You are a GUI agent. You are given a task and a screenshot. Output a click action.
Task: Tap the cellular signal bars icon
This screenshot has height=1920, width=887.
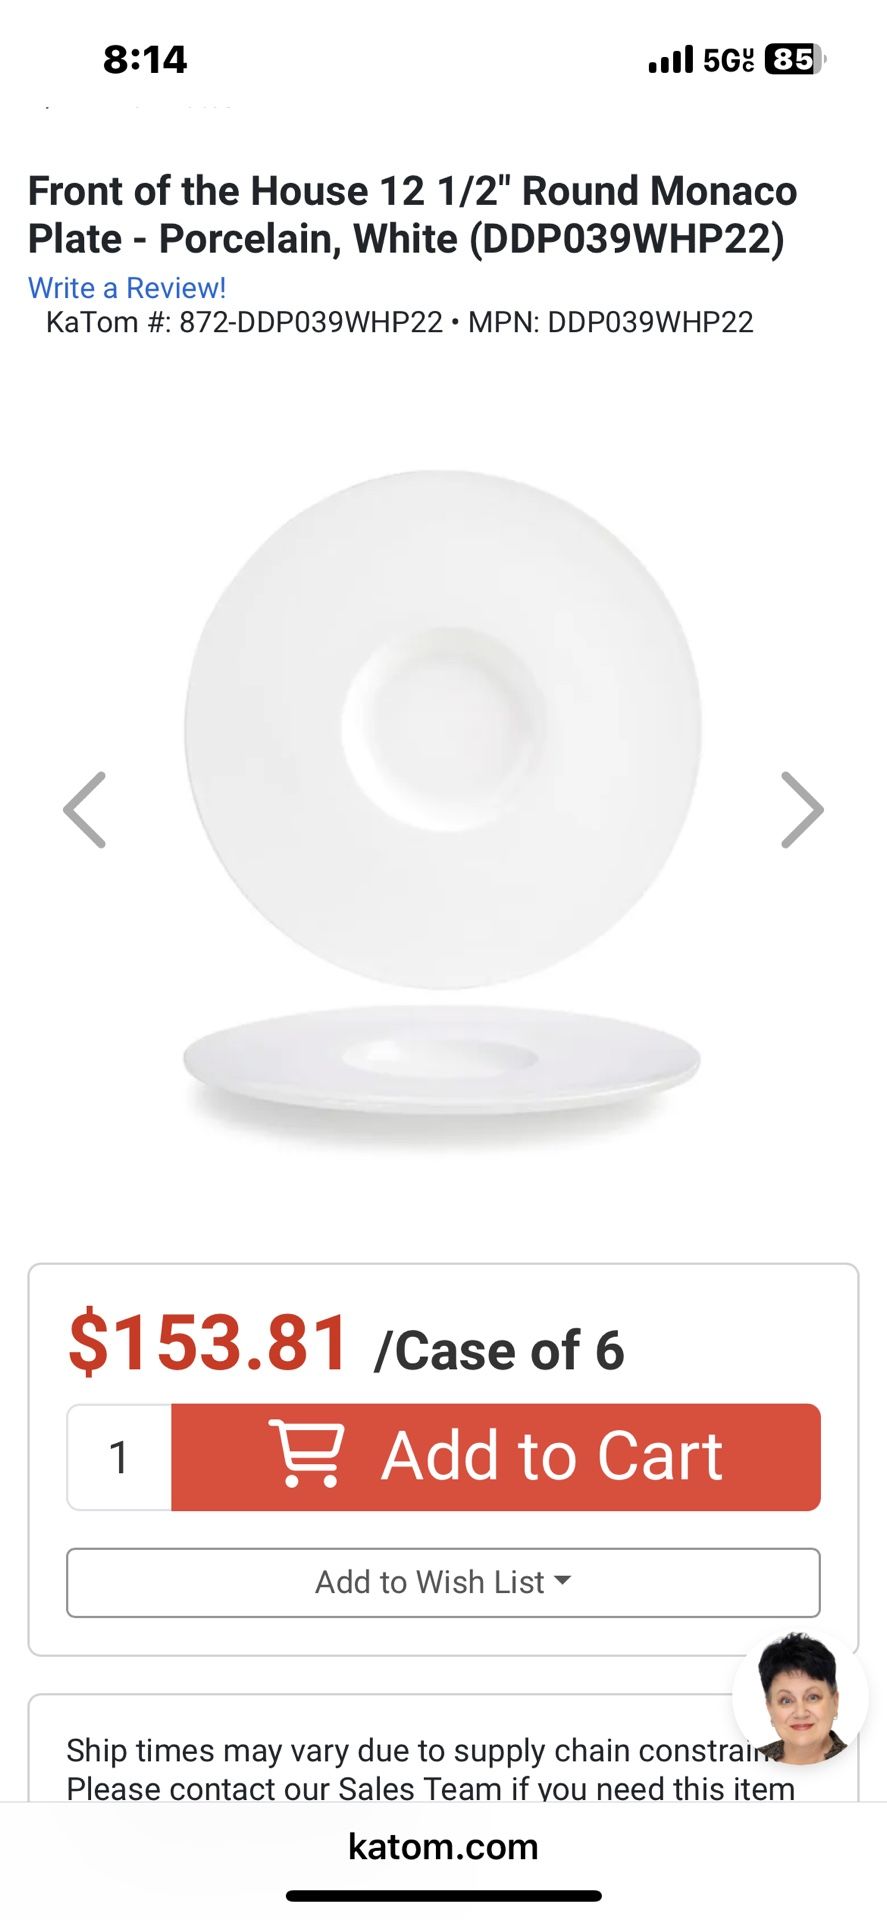(x=670, y=60)
